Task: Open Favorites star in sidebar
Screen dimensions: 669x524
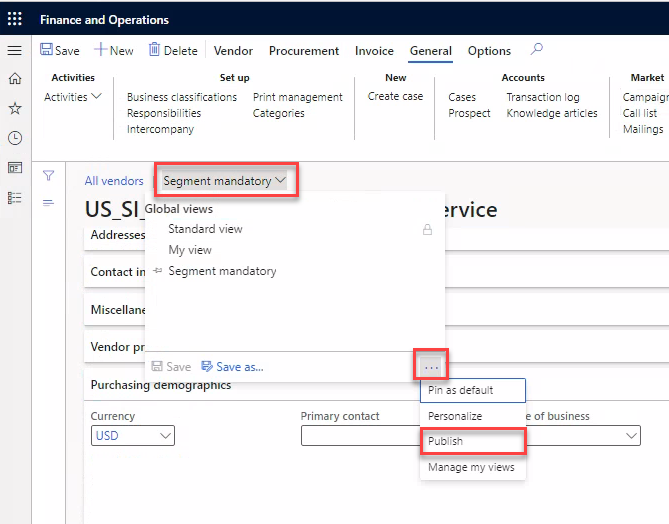Action: click(14, 108)
